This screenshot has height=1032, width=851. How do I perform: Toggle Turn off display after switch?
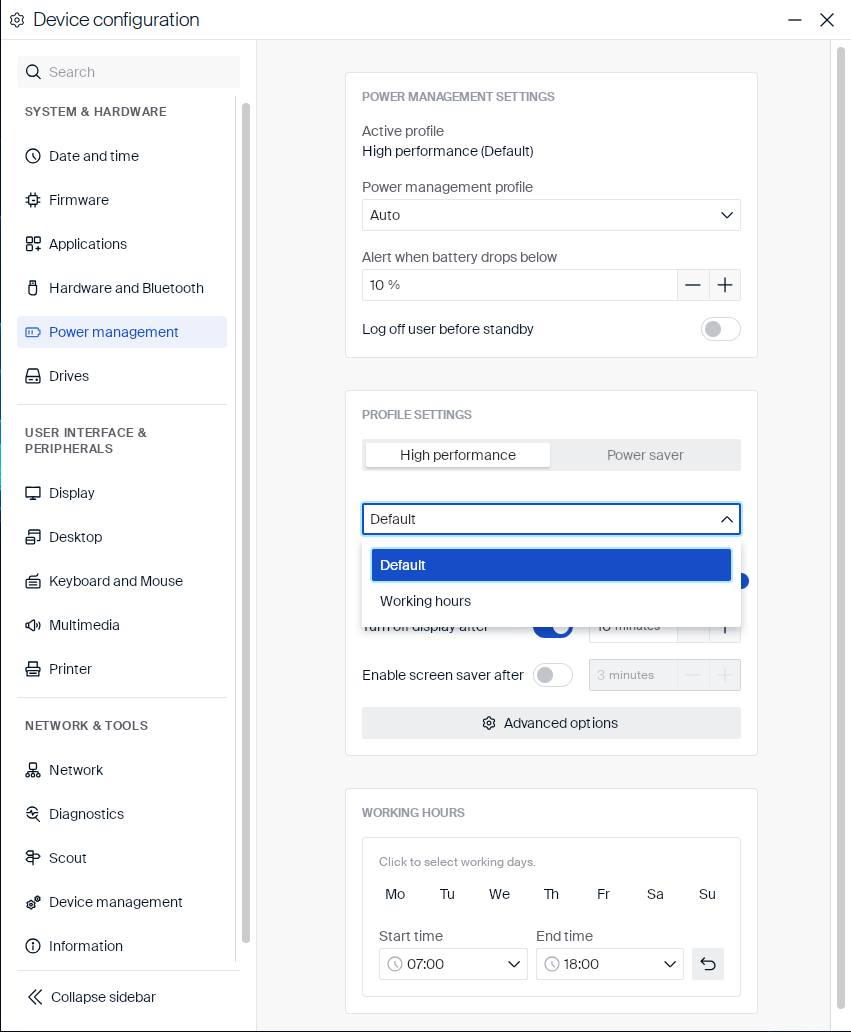[553, 631]
